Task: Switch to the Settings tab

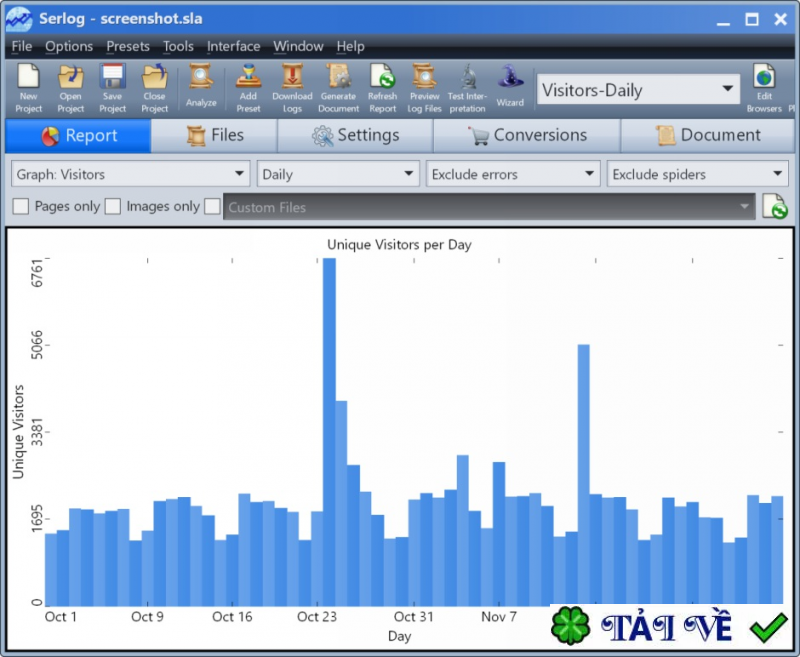Action: pyautogui.click(x=356, y=136)
